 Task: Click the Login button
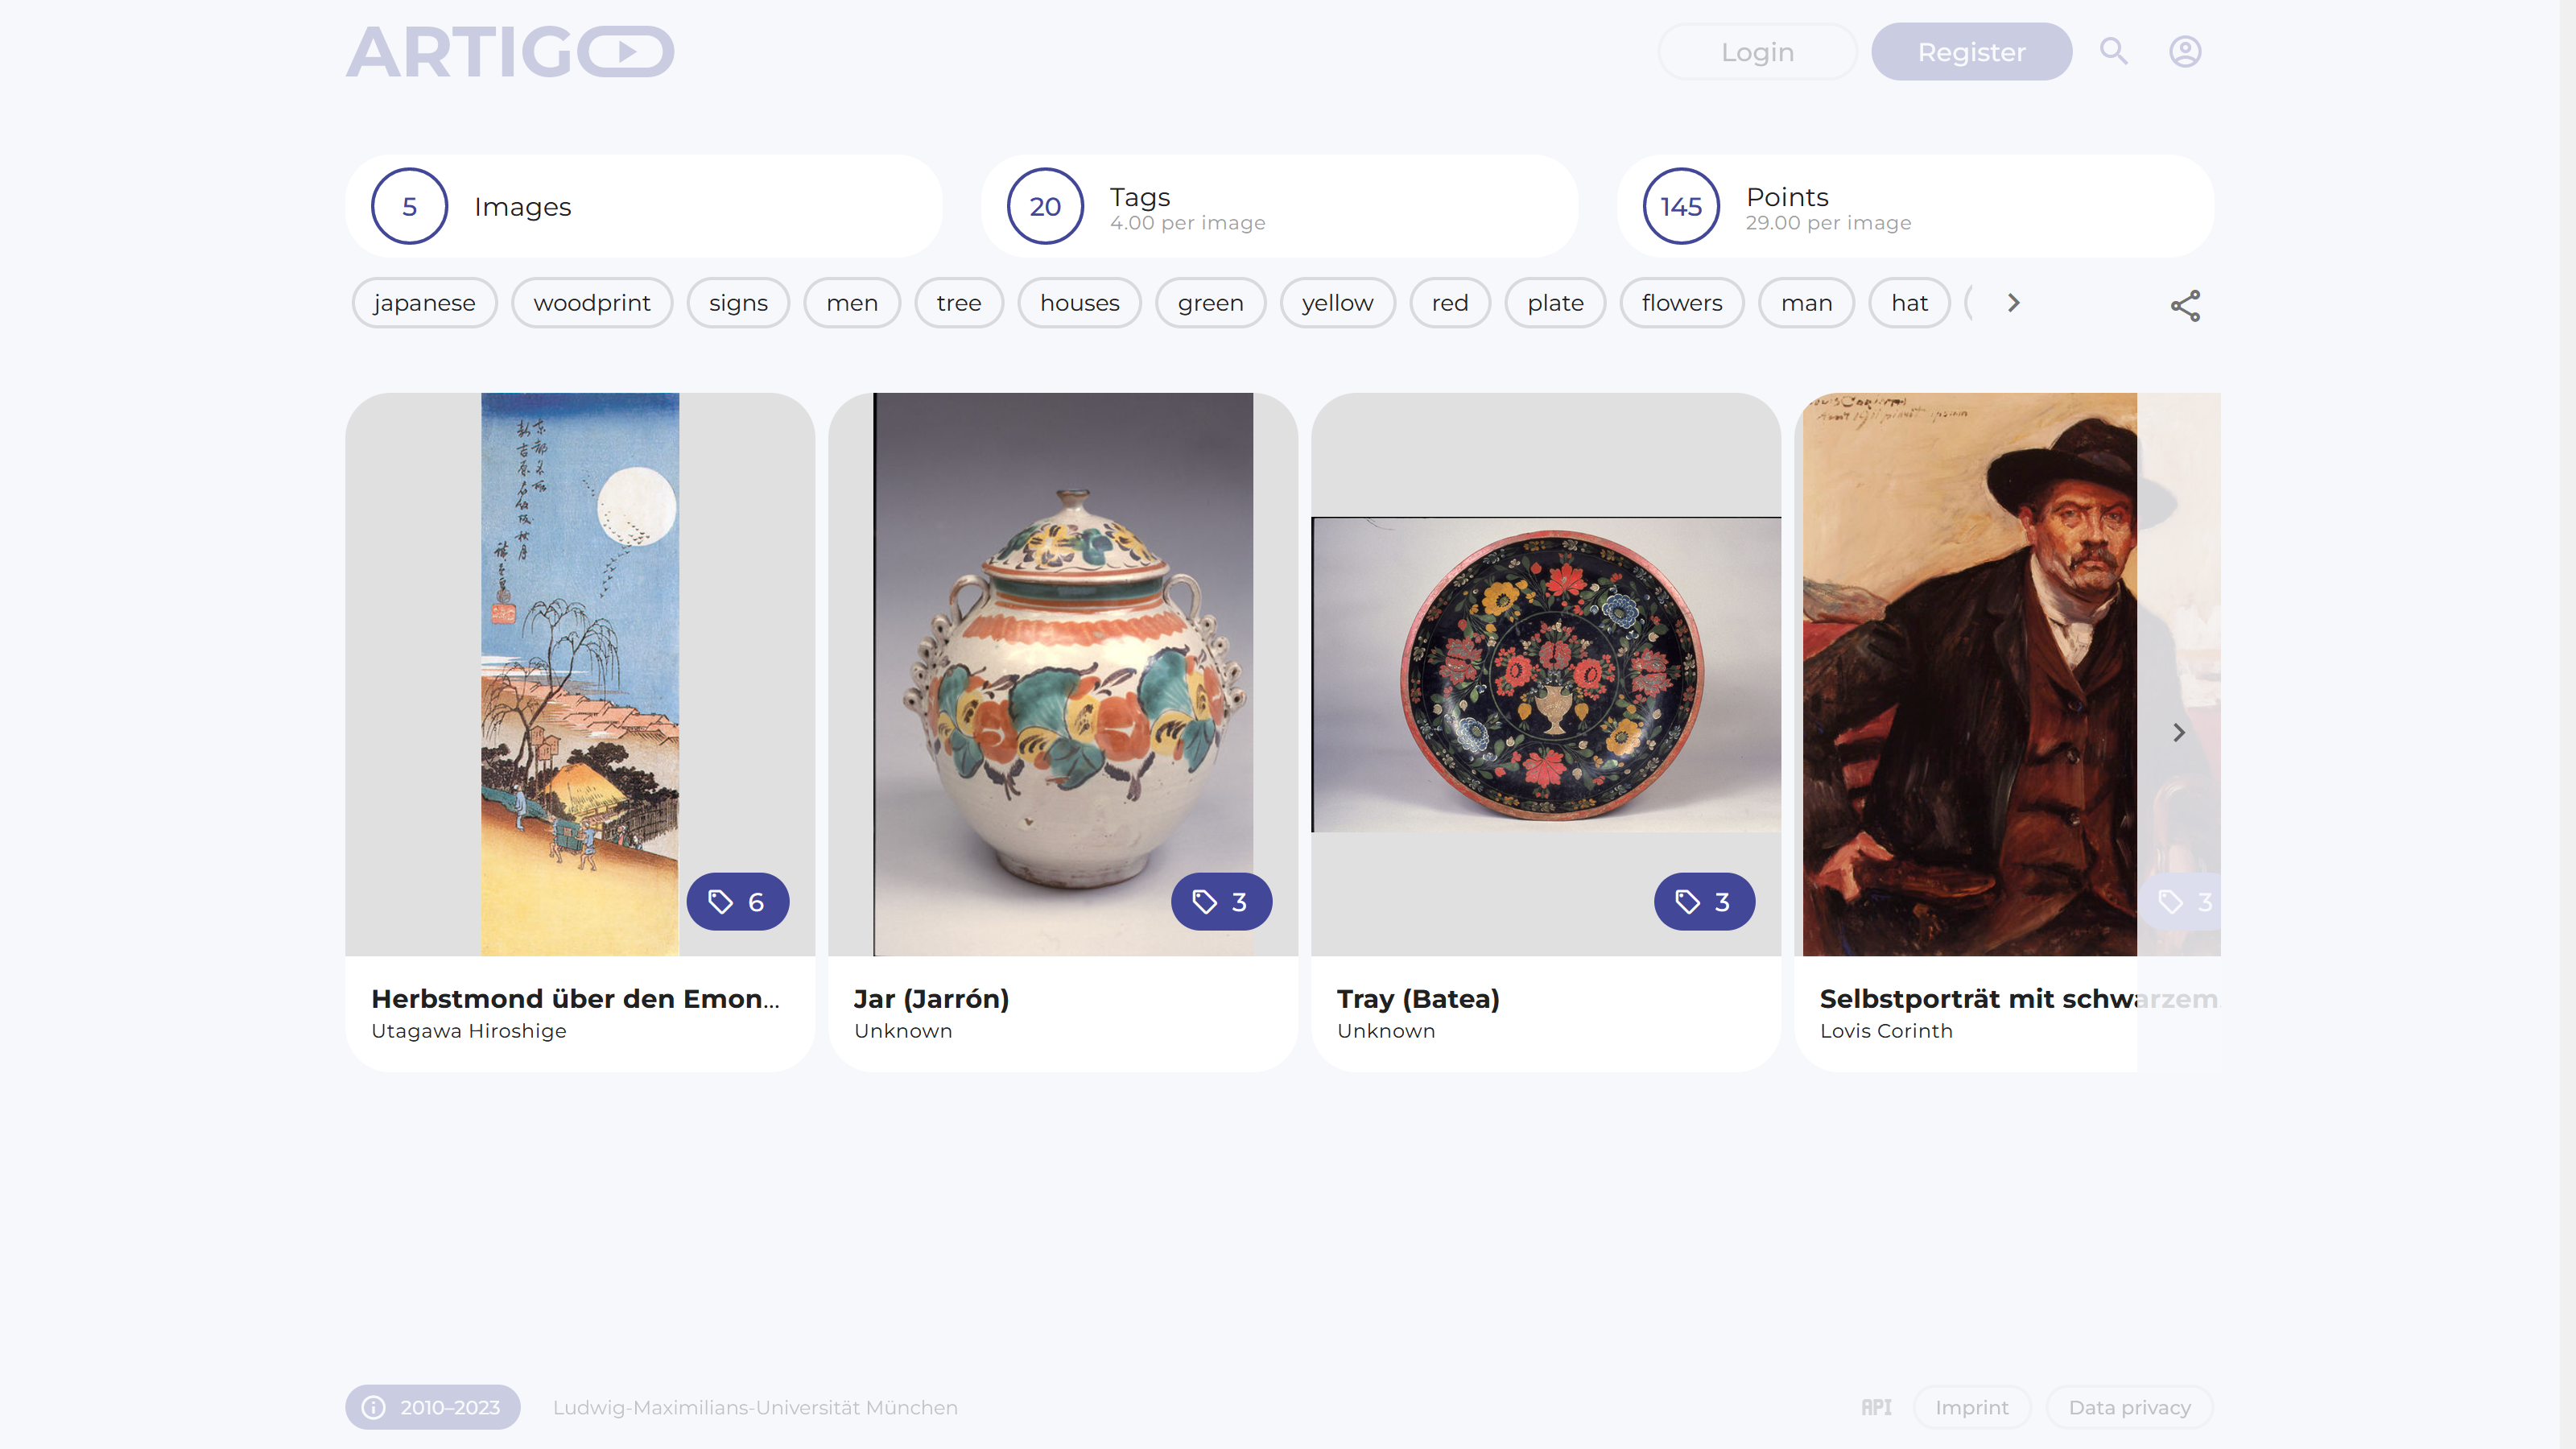(x=1757, y=52)
